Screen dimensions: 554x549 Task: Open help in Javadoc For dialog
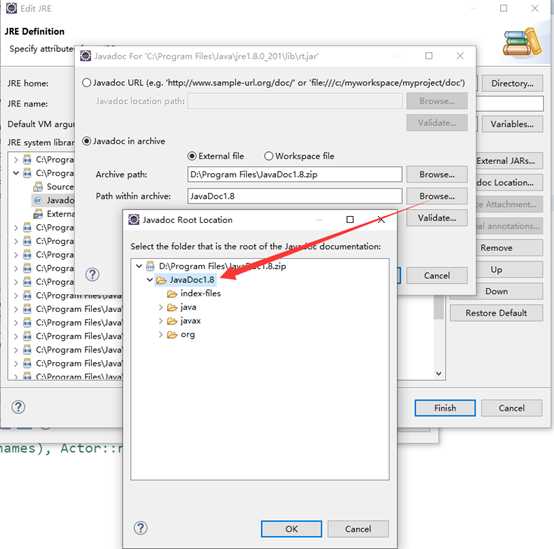click(93, 274)
